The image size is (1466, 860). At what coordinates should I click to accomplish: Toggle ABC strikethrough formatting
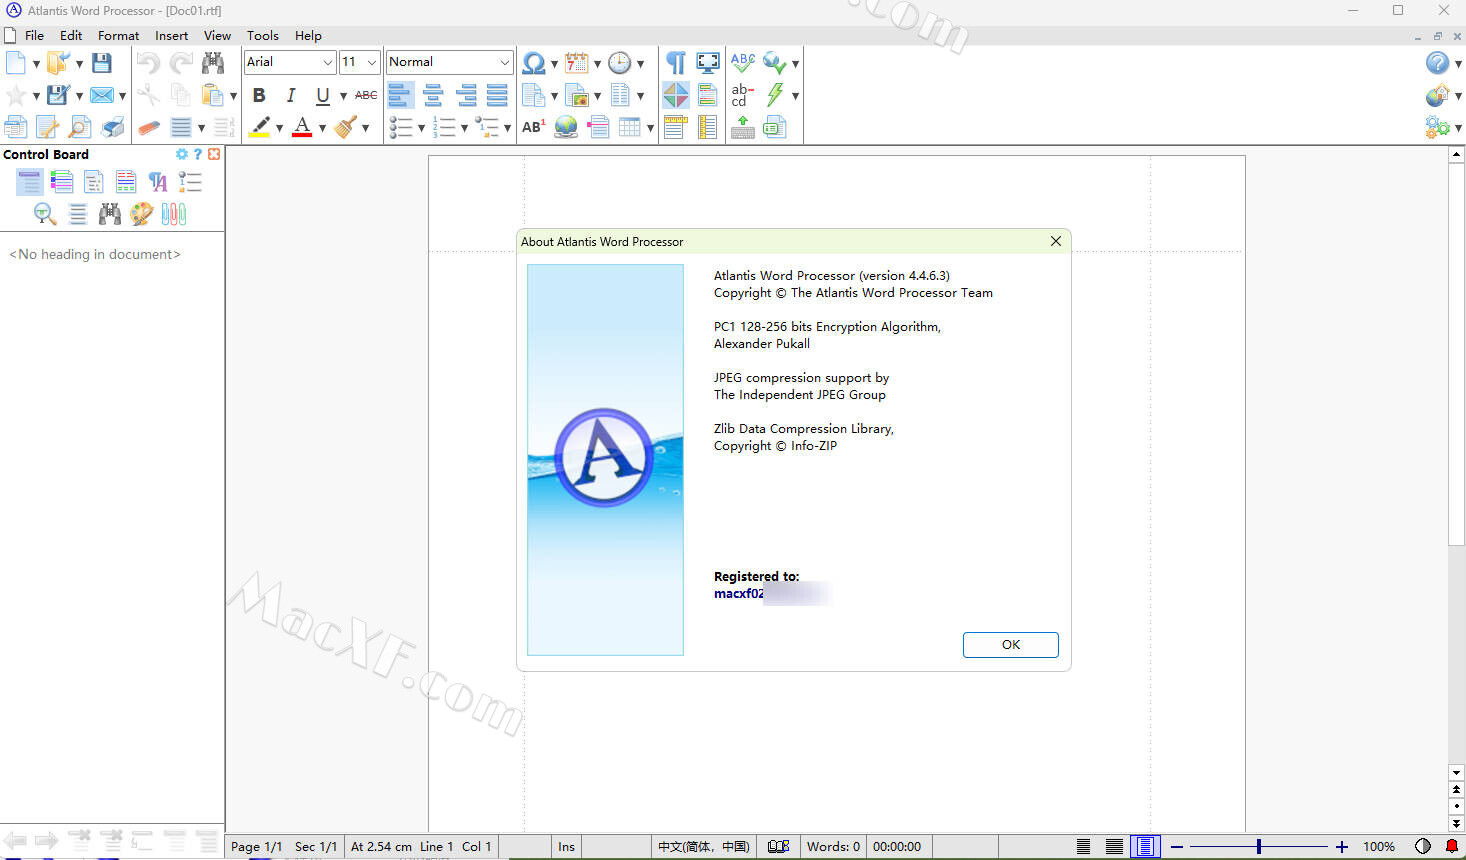click(x=366, y=95)
